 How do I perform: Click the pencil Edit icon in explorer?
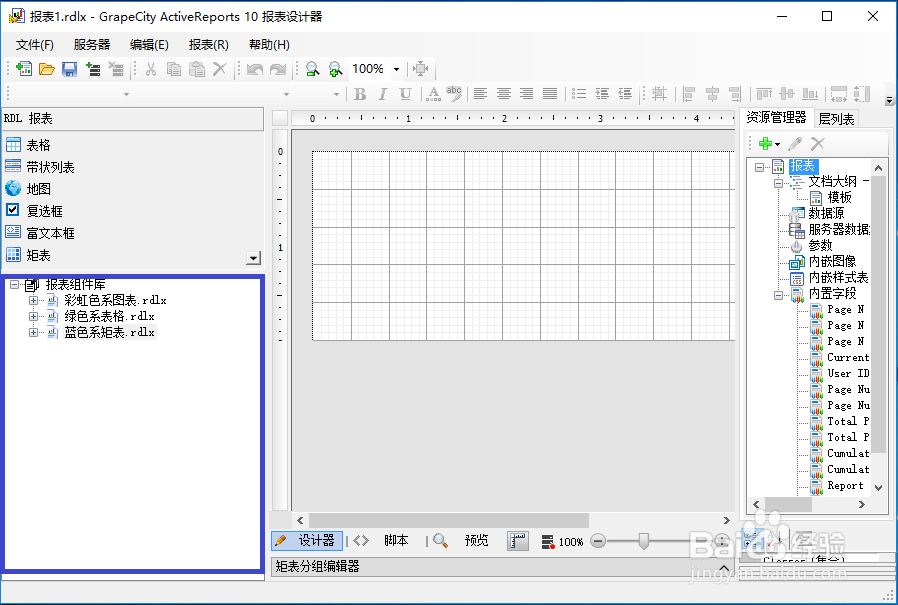795,144
